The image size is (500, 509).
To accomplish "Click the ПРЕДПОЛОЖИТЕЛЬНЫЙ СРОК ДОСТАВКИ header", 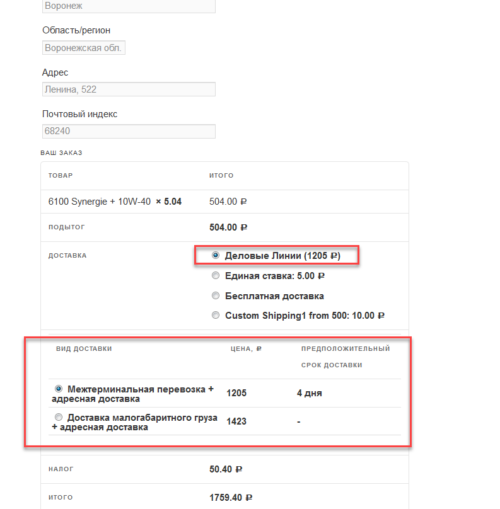I will 345,357.
